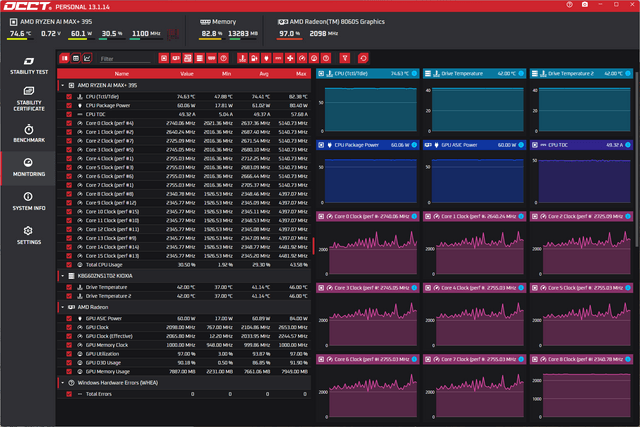Select the Core 15 Clock (perf #13) row
The image size is (640, 427).
pyautogui.click(x=184, y=256)
